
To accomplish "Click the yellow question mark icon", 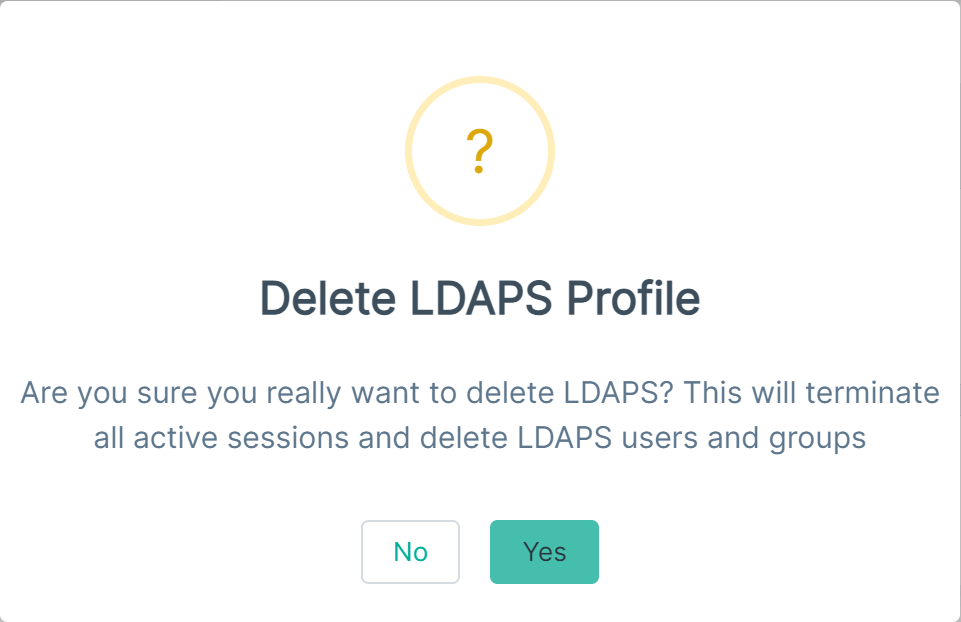I will (480, 151).
